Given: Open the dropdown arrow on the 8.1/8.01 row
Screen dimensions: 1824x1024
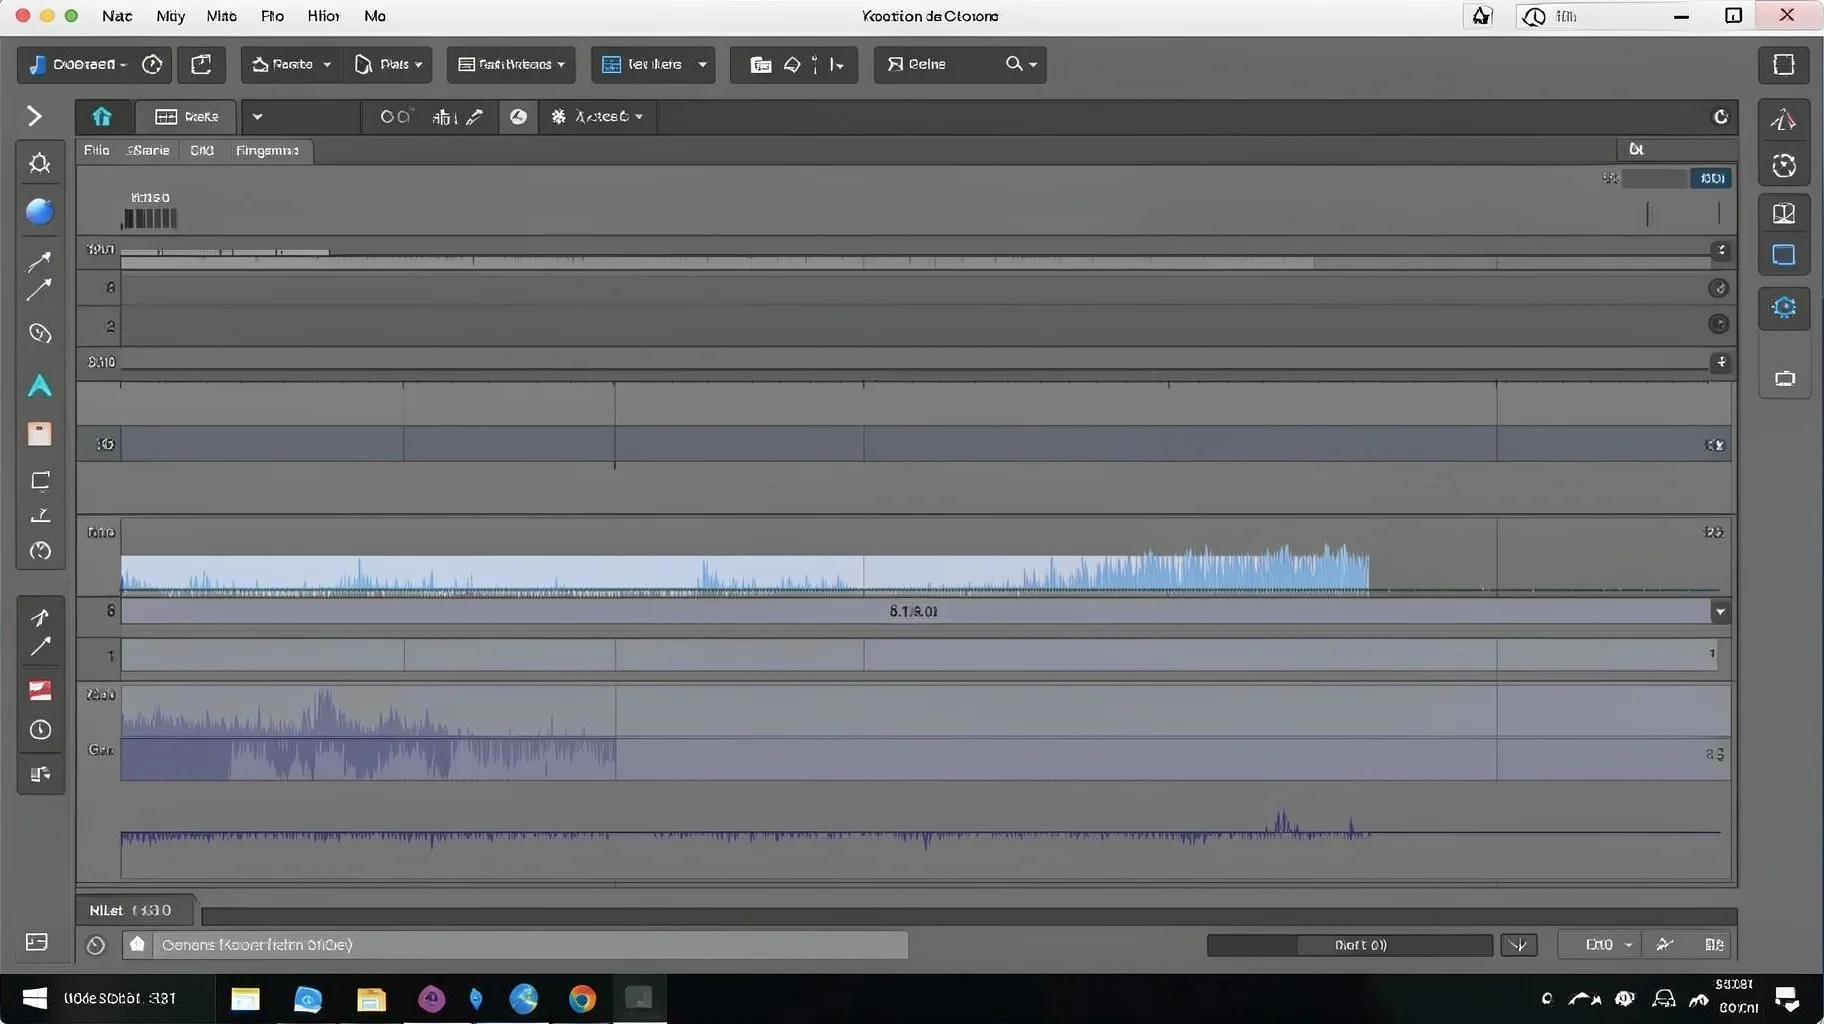Looking at the screenshot, I should [x=1720, y=612].
